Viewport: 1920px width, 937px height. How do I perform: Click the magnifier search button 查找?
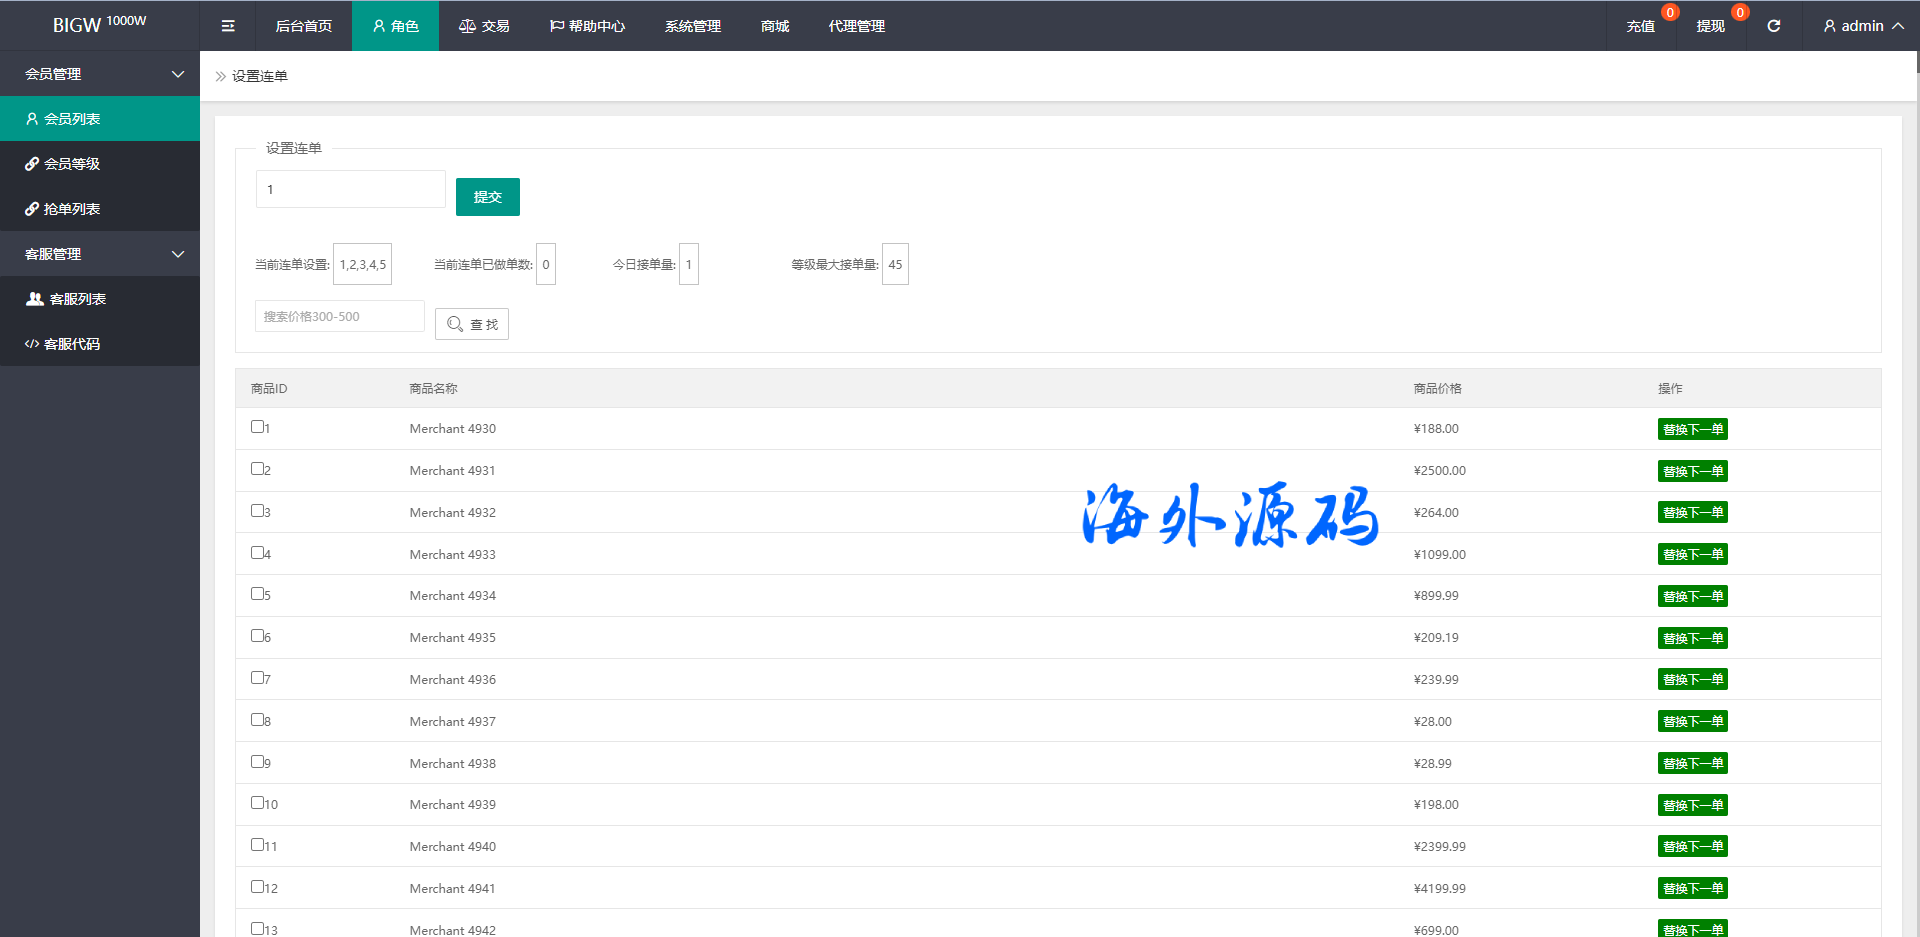click(x=472, y=324)
